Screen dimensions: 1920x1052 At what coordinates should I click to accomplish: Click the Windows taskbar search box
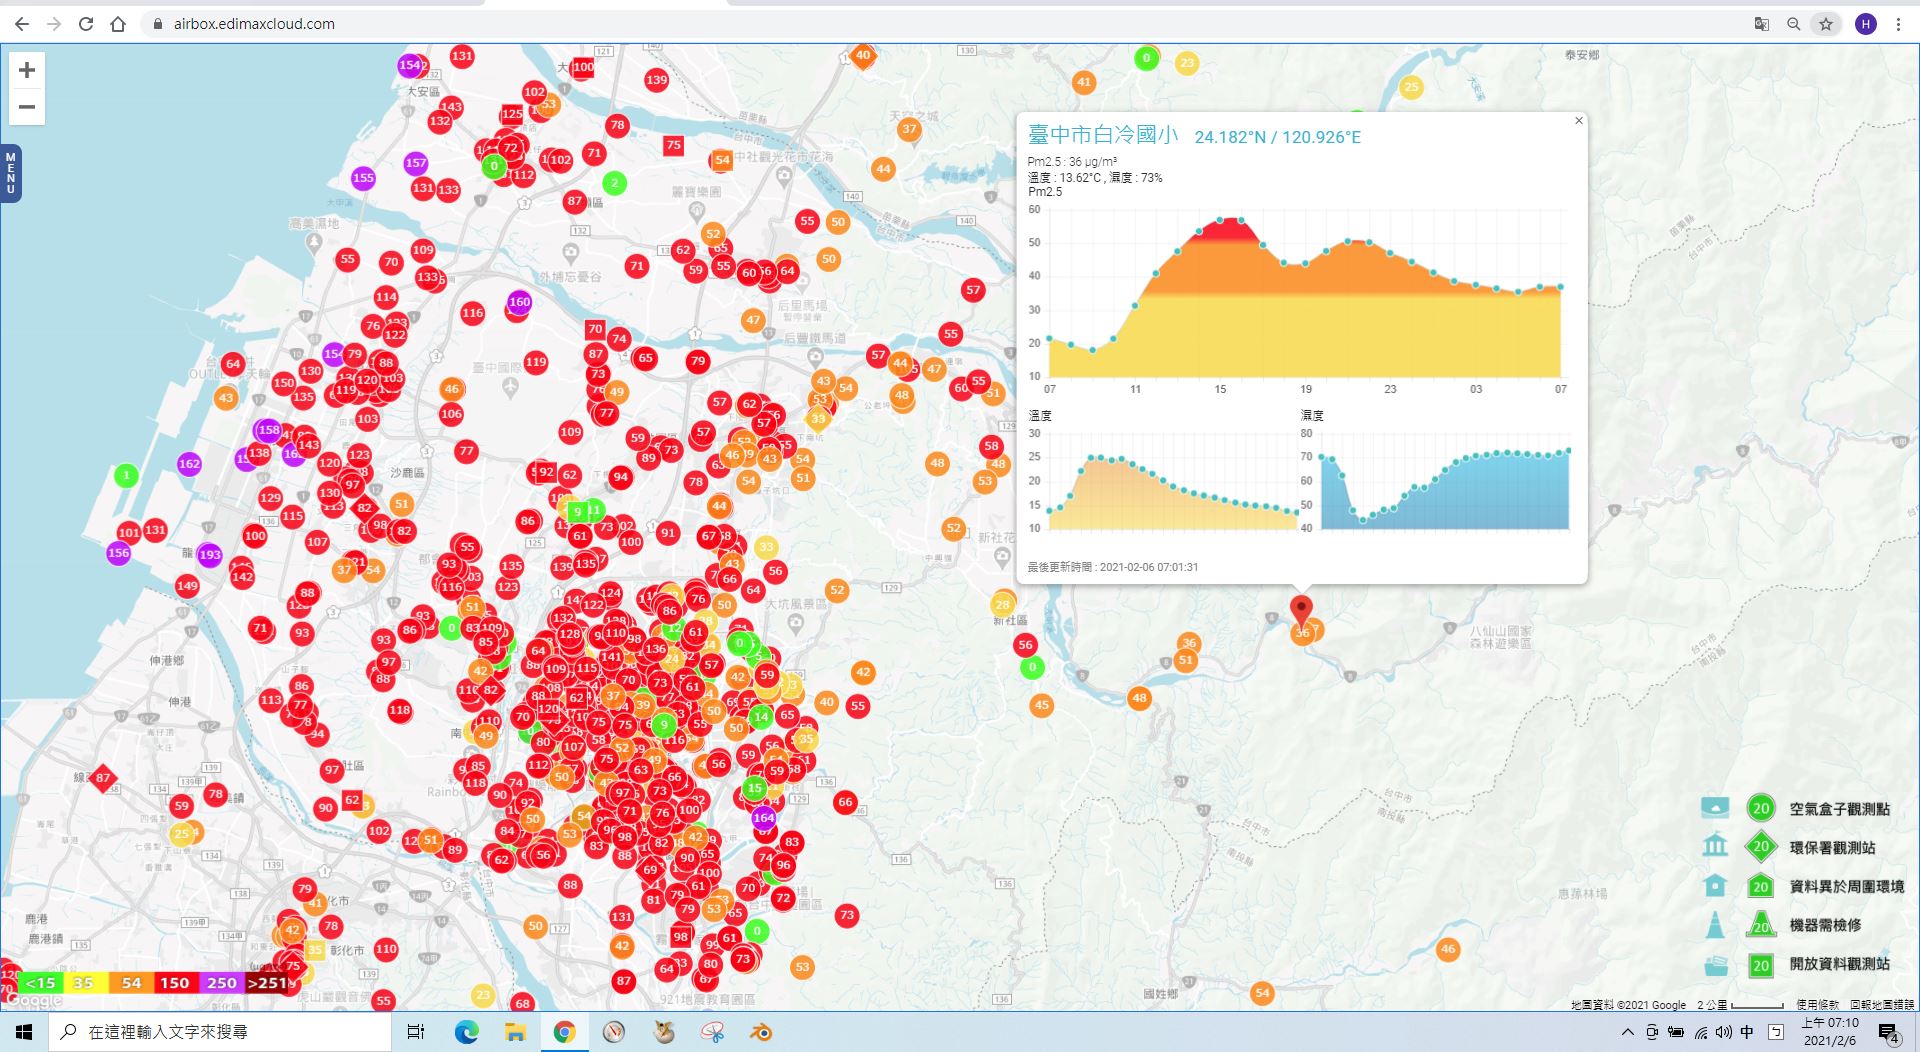[220, 1032]
